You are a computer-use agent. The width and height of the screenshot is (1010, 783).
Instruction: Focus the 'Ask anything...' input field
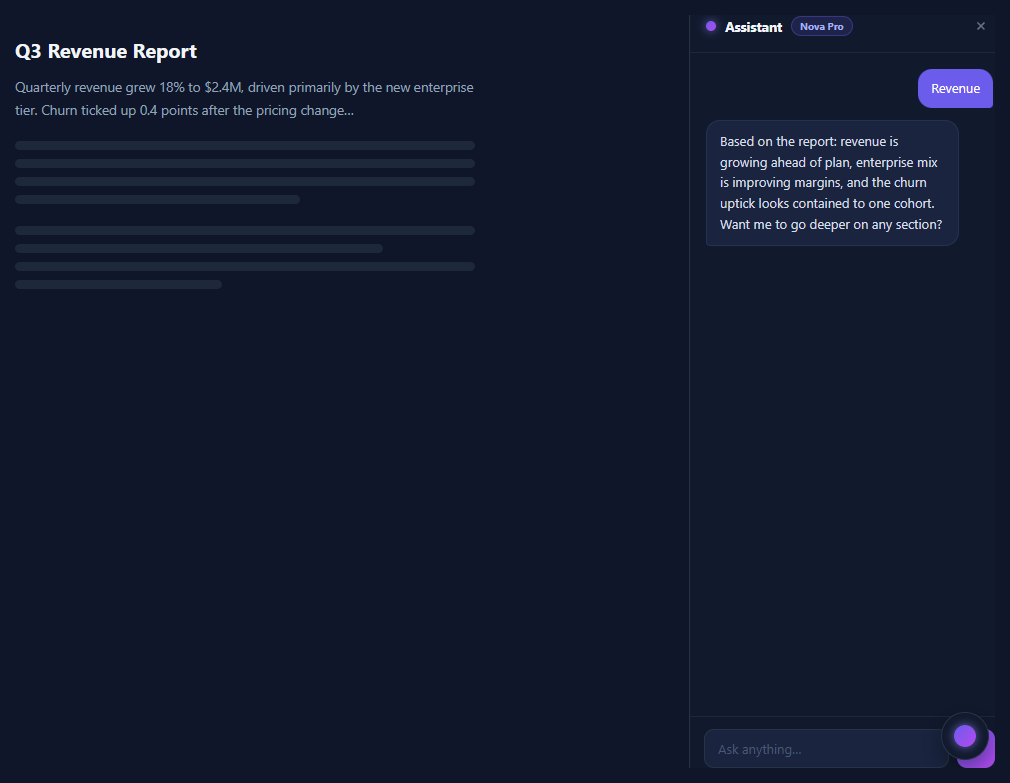click(826, 749)
